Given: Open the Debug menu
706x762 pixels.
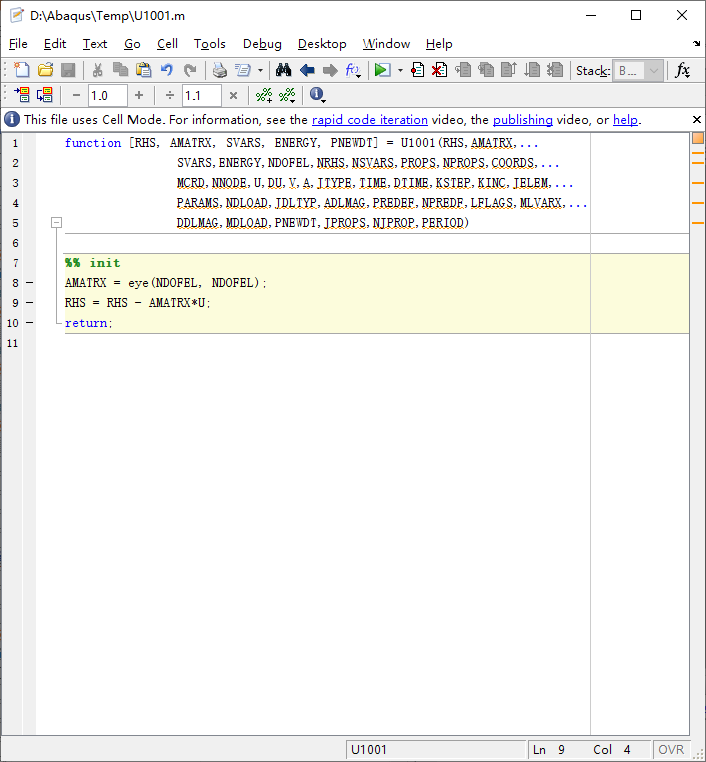Looking at the screenshot, I should (262, 44).
